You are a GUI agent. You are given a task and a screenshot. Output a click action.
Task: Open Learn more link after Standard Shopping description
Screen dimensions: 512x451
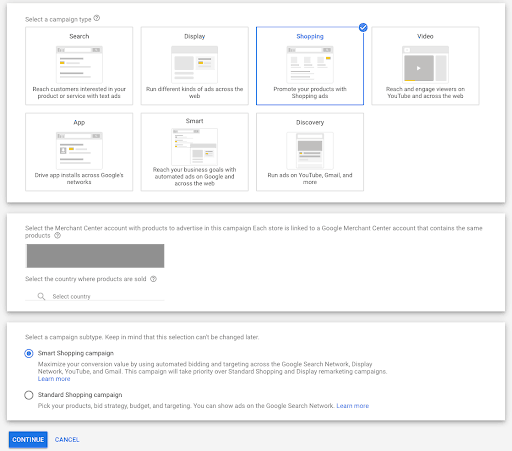353,406
